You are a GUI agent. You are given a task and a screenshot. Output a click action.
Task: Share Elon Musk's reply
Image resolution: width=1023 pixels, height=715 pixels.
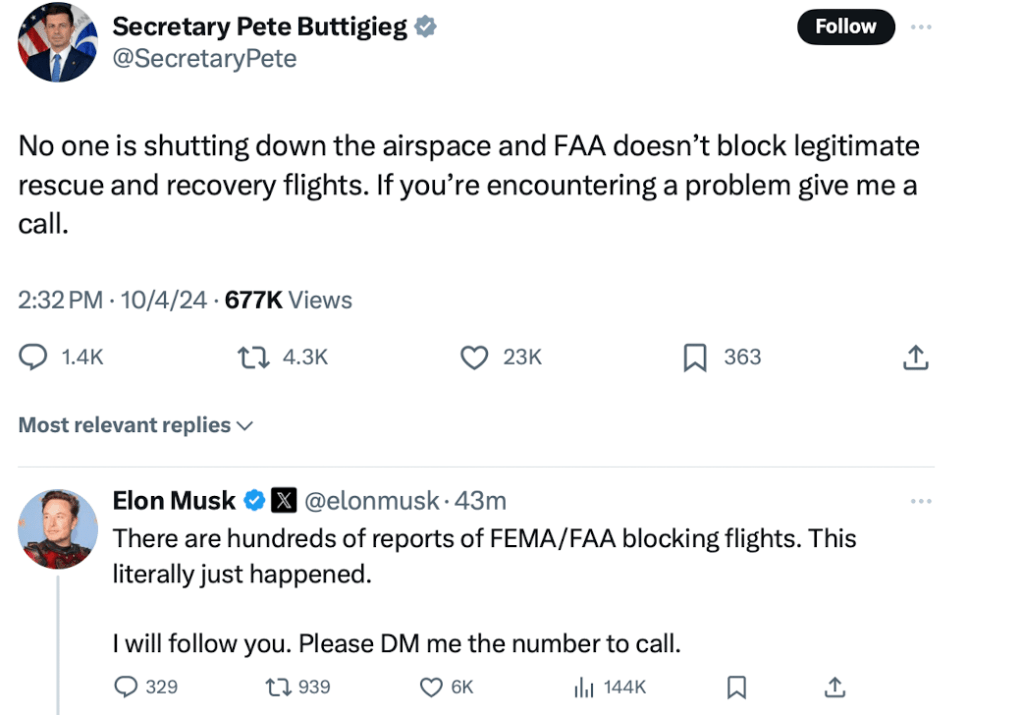[x=834, y=687]
